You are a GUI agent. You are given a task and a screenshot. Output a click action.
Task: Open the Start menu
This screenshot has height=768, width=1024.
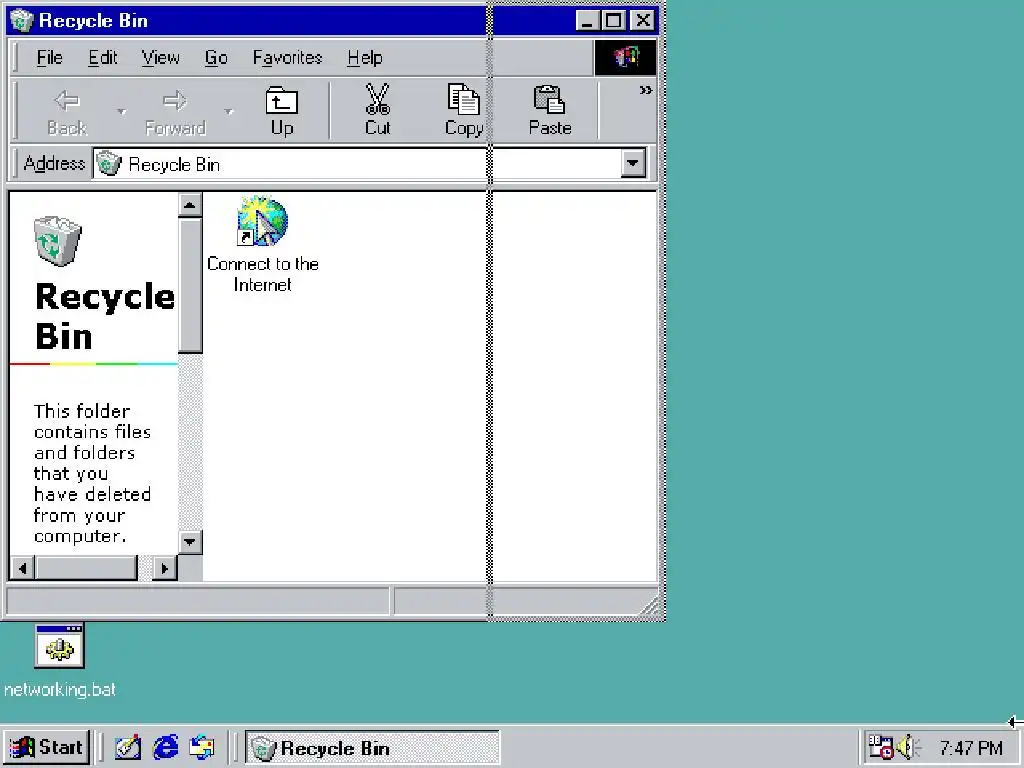tap(46, 747)
